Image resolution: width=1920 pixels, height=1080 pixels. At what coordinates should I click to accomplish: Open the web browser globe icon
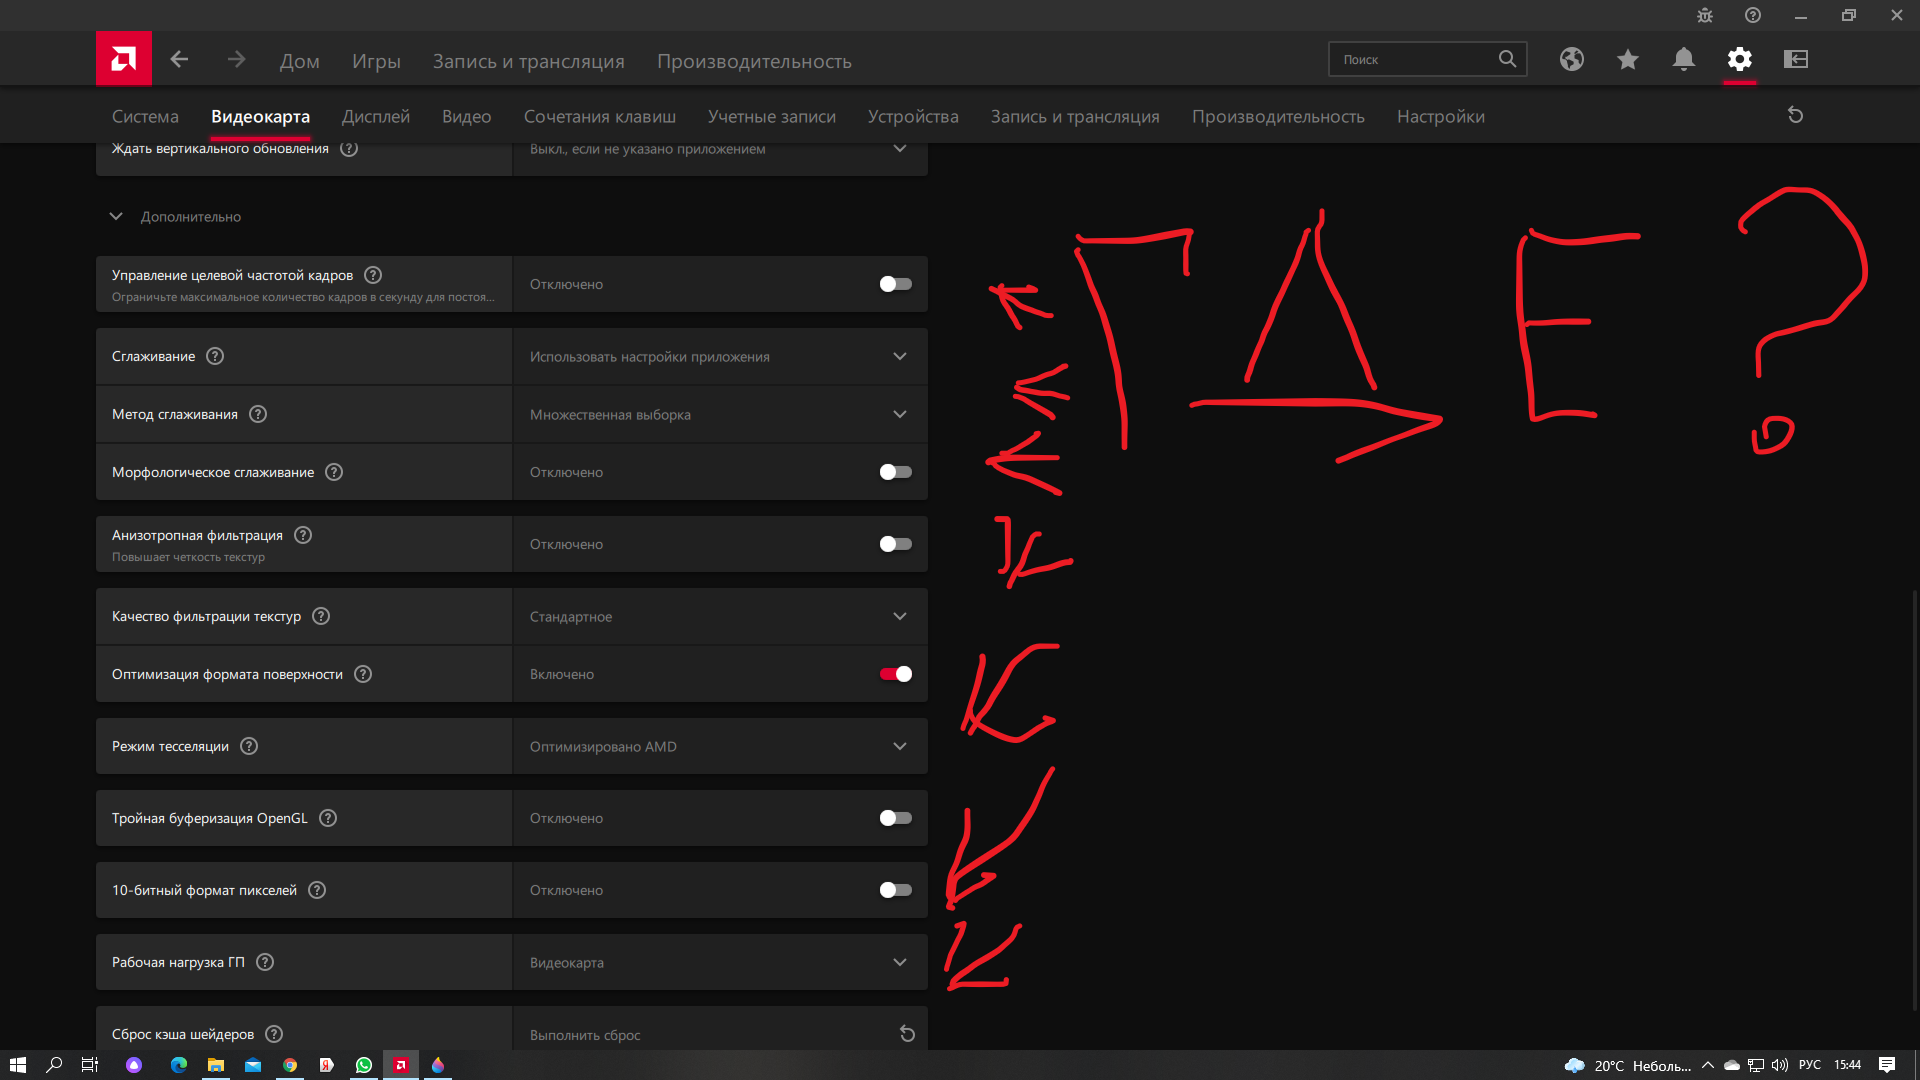[x=1572, y=60]
